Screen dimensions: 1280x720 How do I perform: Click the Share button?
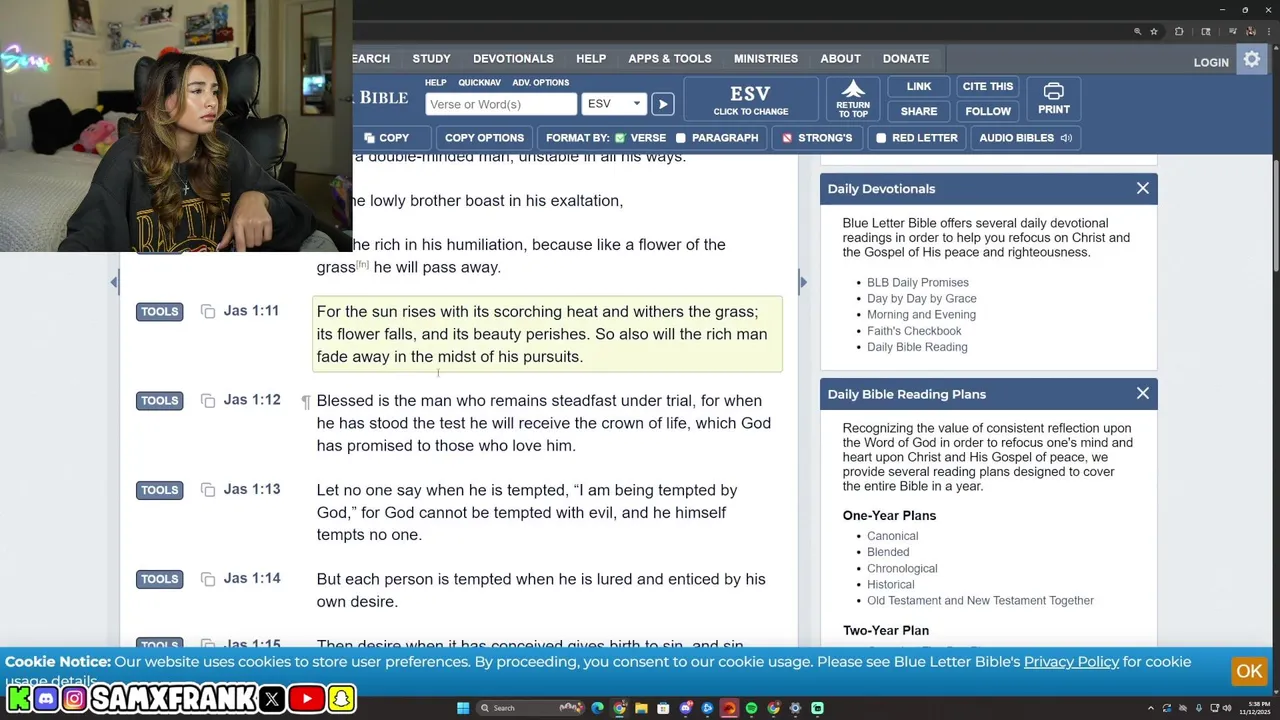click(x=919, y=111)
